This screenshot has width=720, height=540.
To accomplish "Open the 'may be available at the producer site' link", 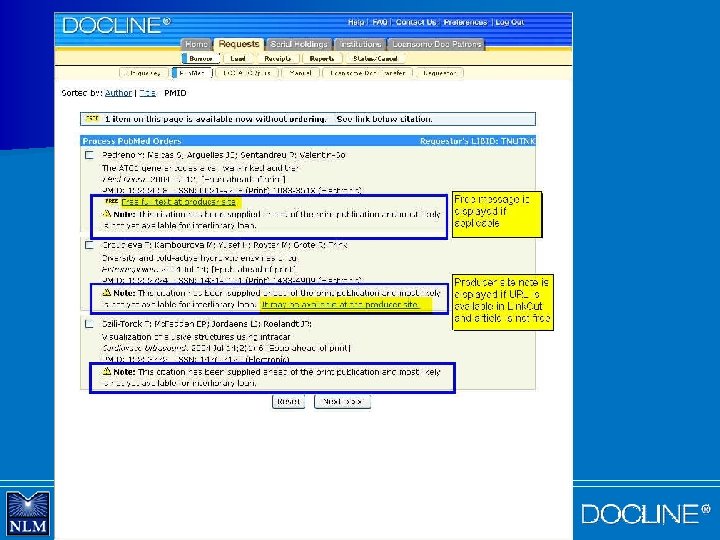I will (x=340, y=304).
